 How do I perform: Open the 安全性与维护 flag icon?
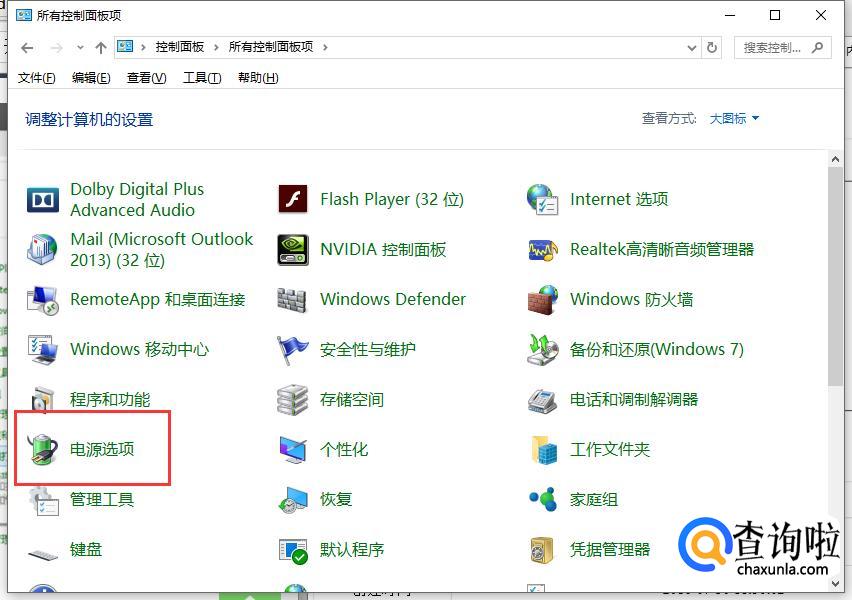click(292, 349)
